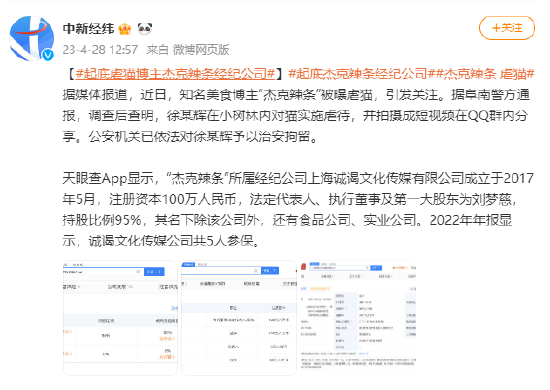Image resolution: width=550 pixels, height=390 pixels.
Task: Click the text 公安机关已依法对徐某辉予以治安拘留
Action: tap(199, 136)
